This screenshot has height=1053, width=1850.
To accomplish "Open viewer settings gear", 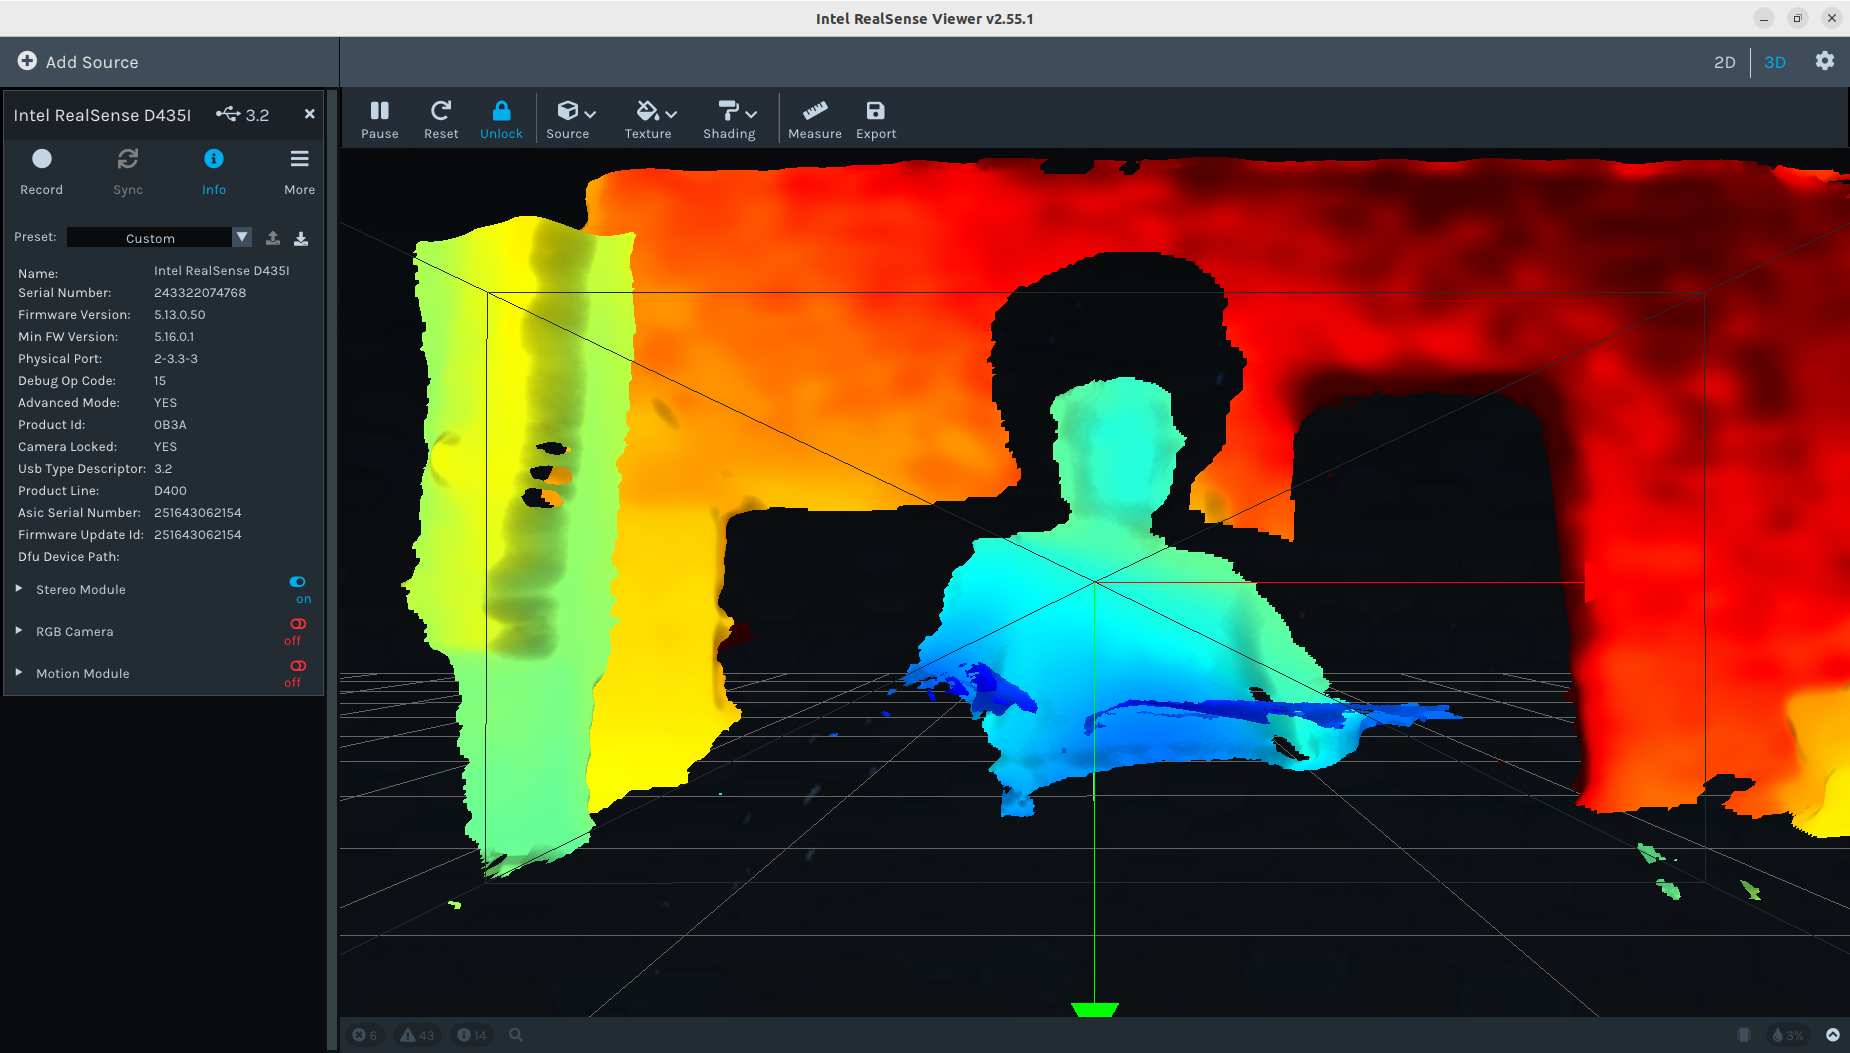I will pyautogui.click(x=1824, y=61).
